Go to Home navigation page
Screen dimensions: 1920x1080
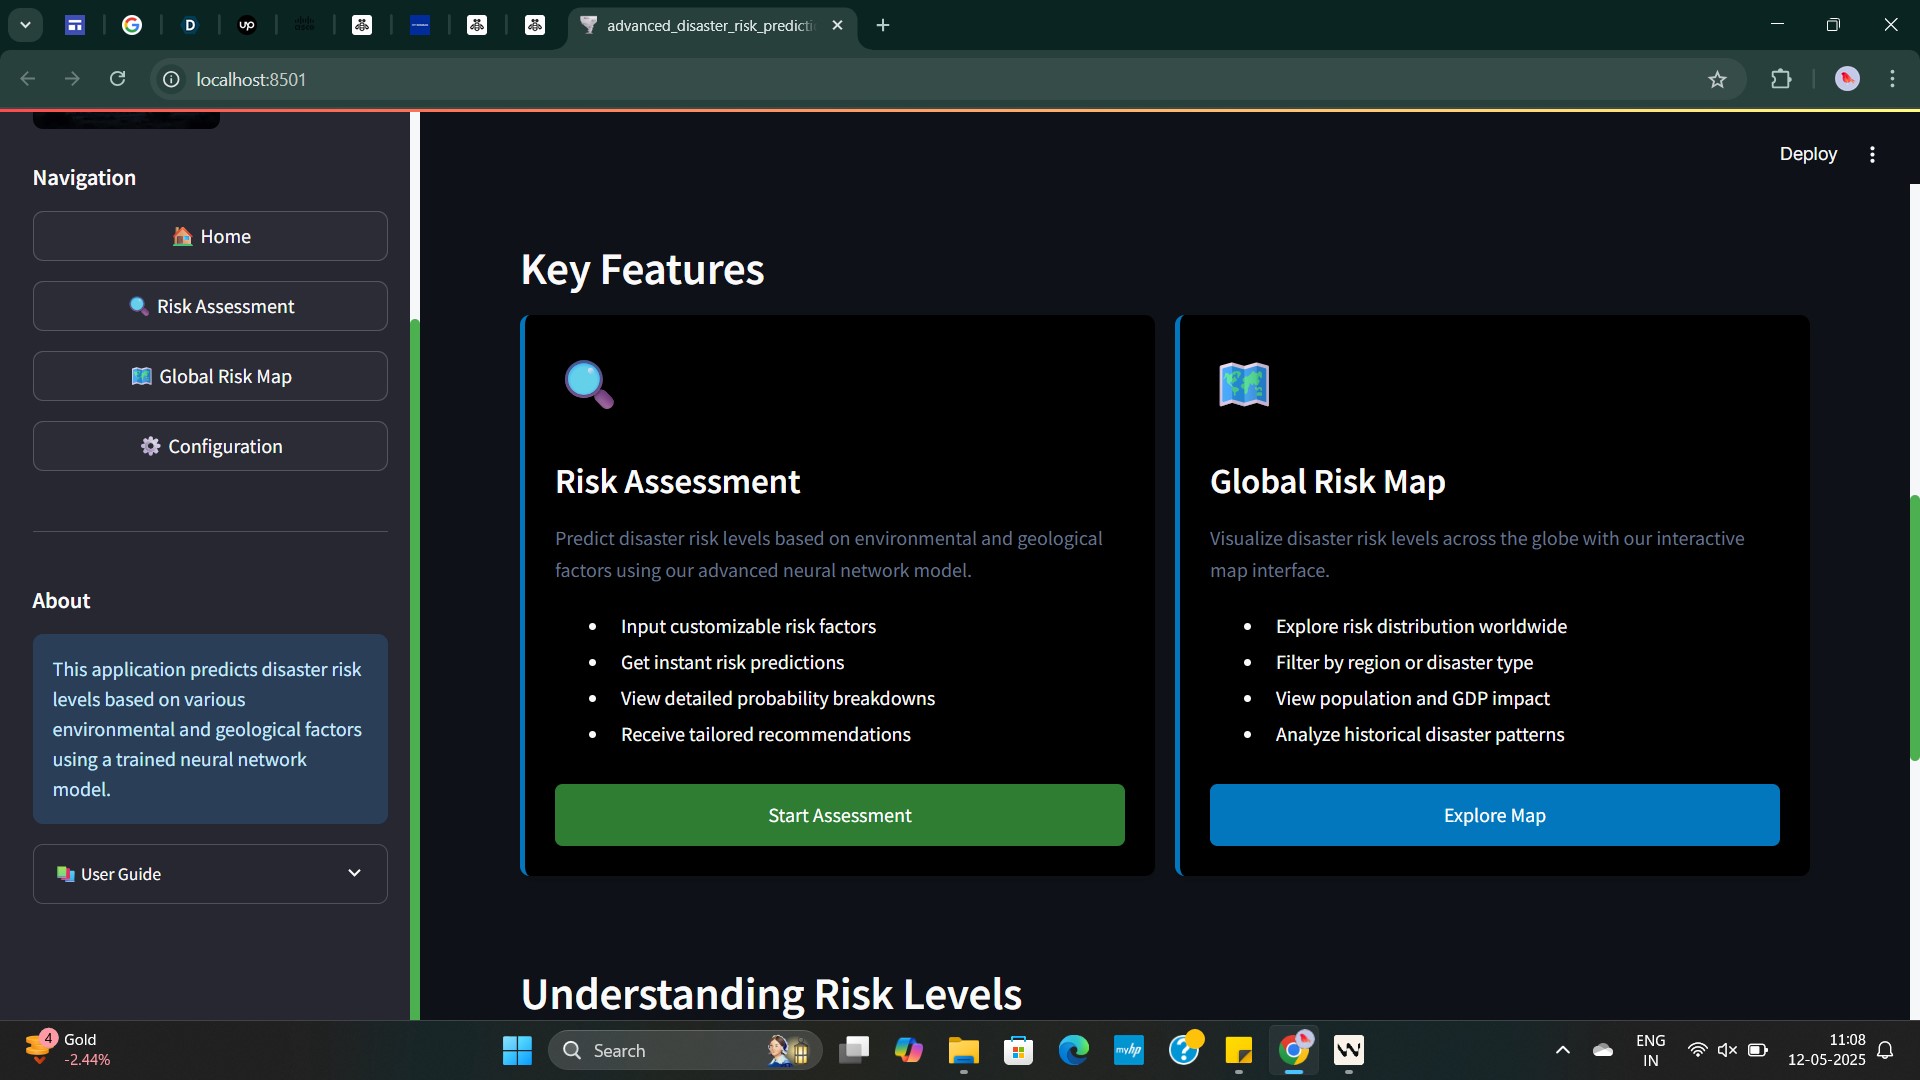210,236
